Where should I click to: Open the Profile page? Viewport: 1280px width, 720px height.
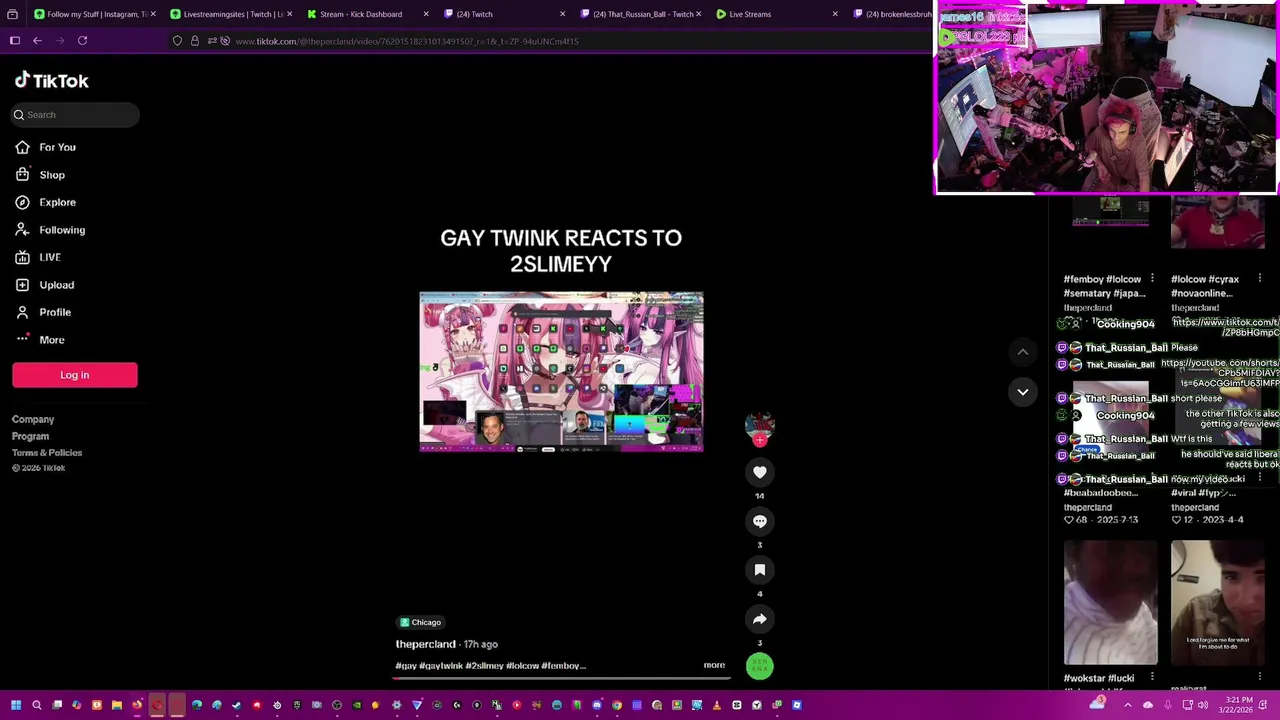click(43, 312)
